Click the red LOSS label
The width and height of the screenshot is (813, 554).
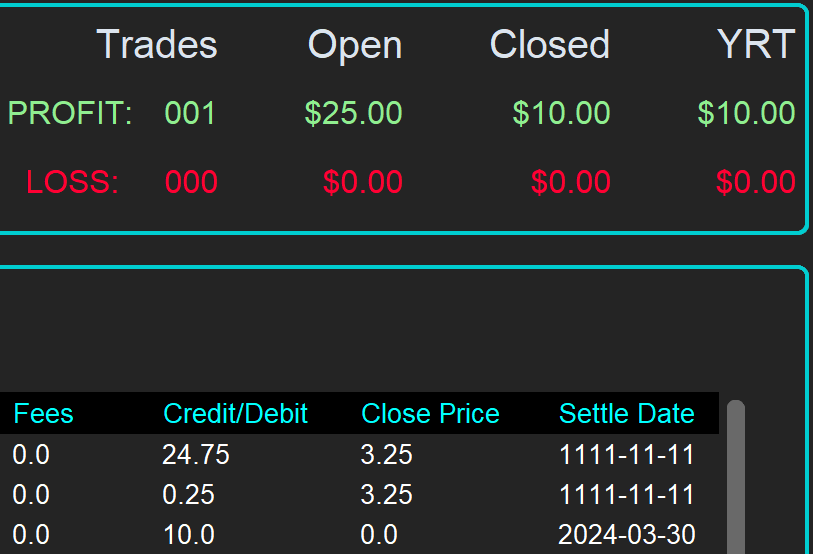coord(72,183)
